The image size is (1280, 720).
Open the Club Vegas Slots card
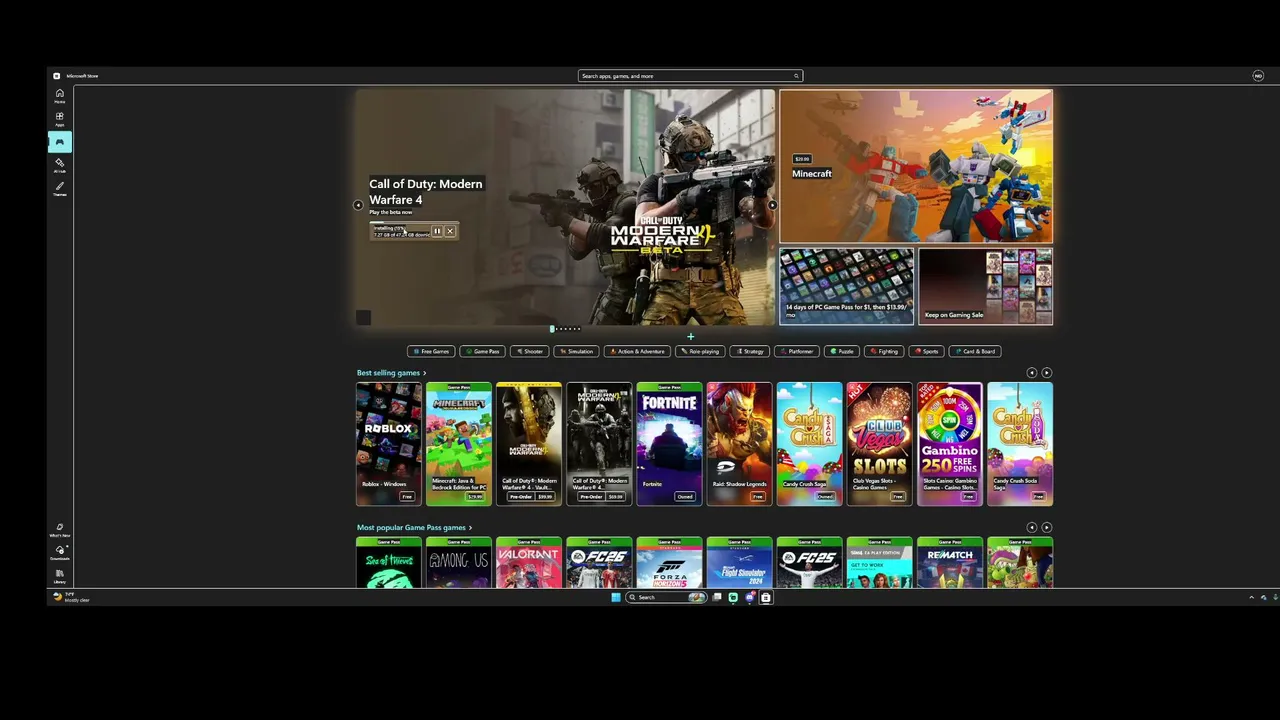[879, 444]
